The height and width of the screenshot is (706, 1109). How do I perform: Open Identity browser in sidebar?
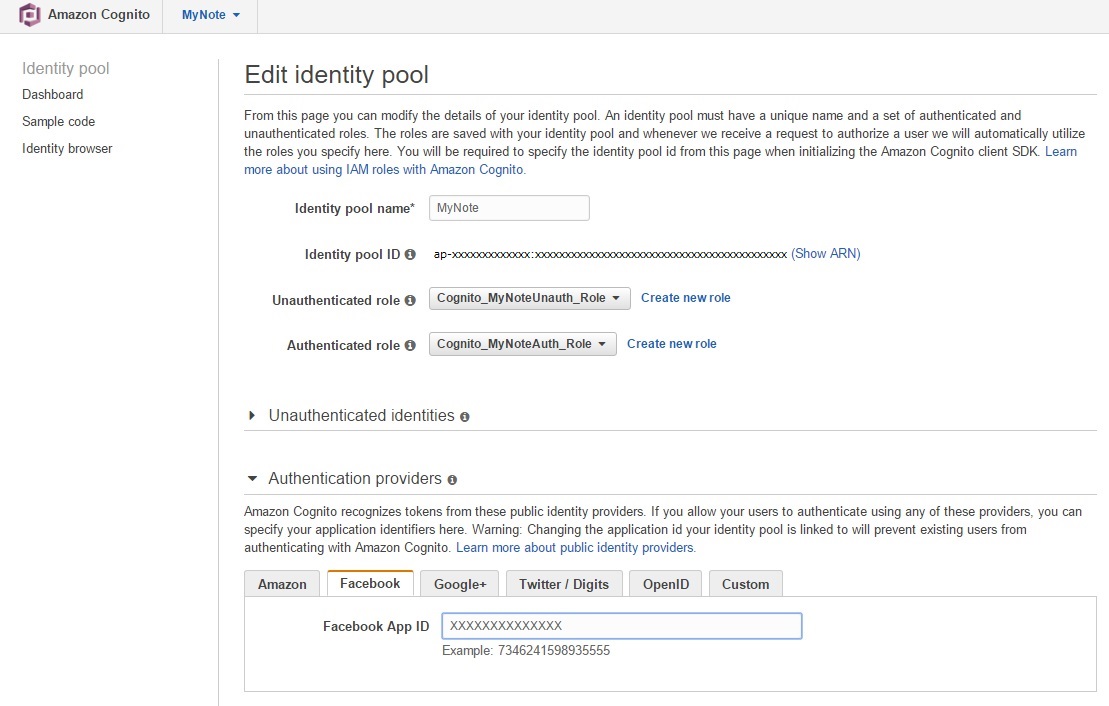coord(67,148)
